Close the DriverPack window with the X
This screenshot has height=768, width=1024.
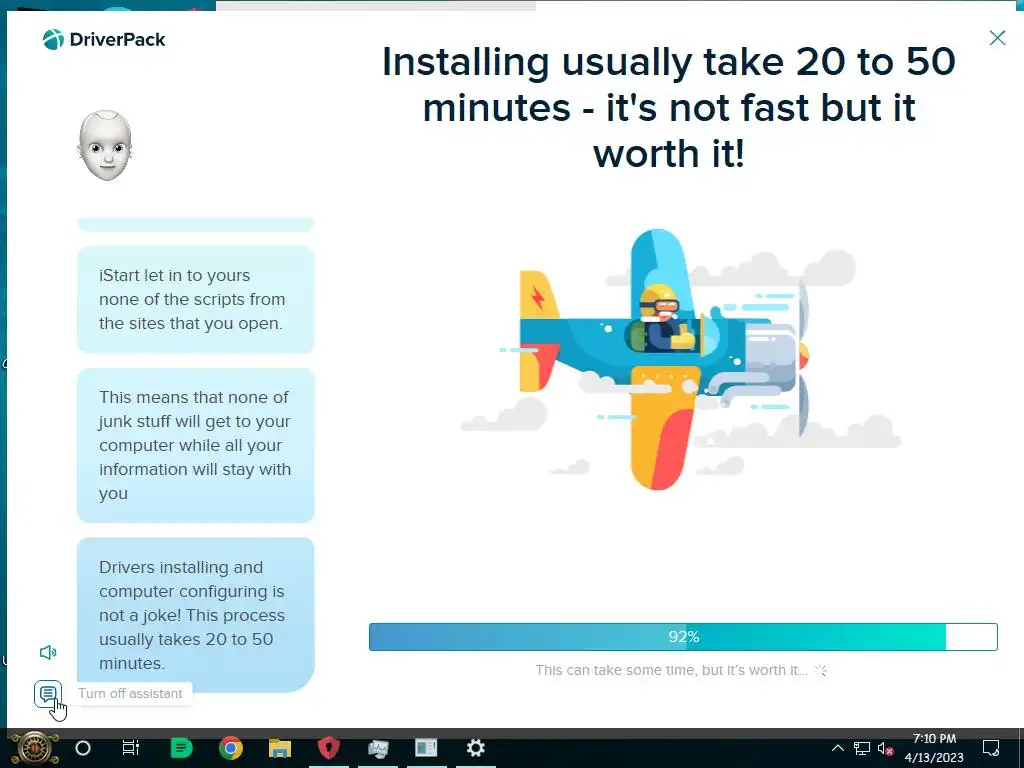[997, 38]
